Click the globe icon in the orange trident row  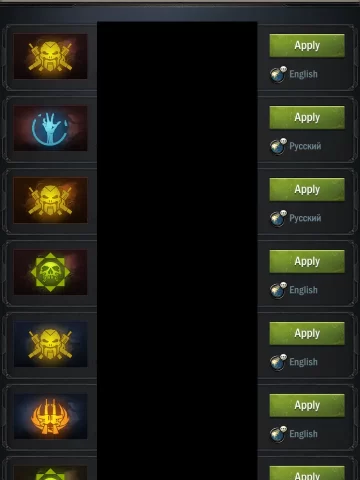click(x=278, y=434)
